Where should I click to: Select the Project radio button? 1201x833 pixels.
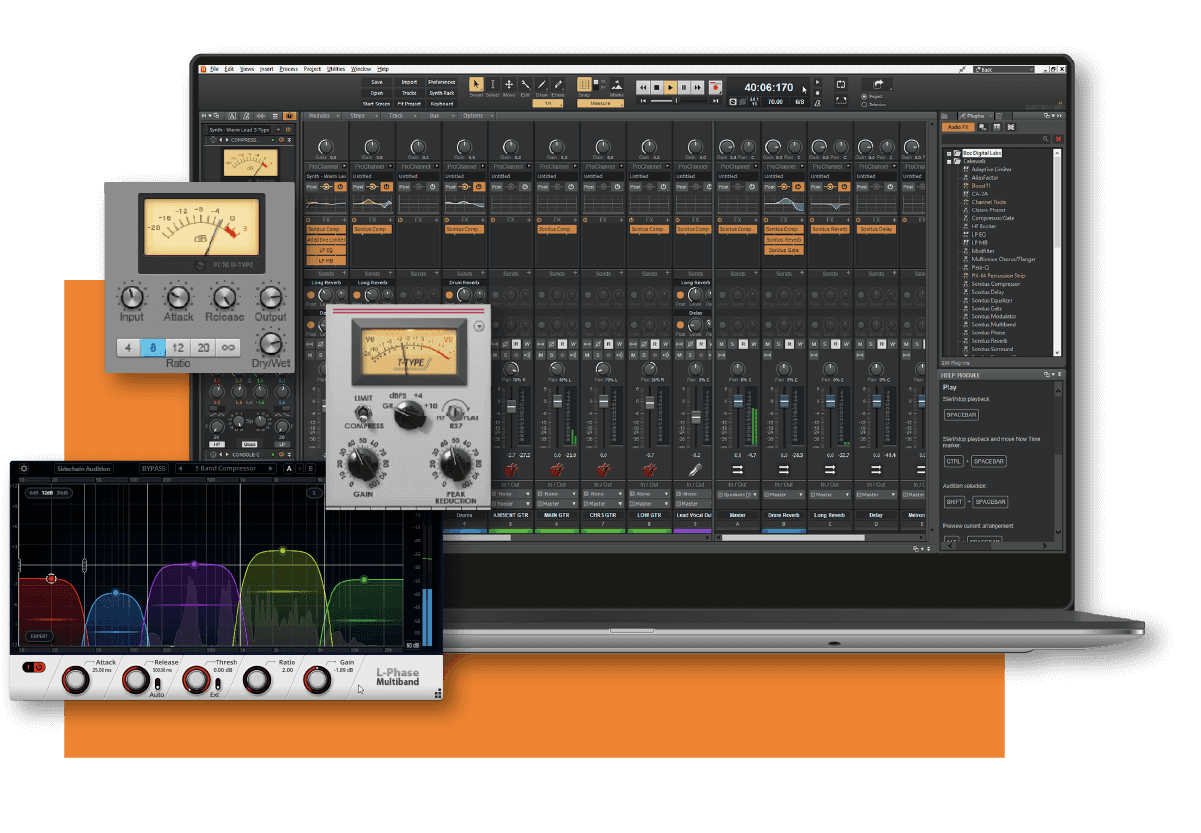tap(863, 96)
